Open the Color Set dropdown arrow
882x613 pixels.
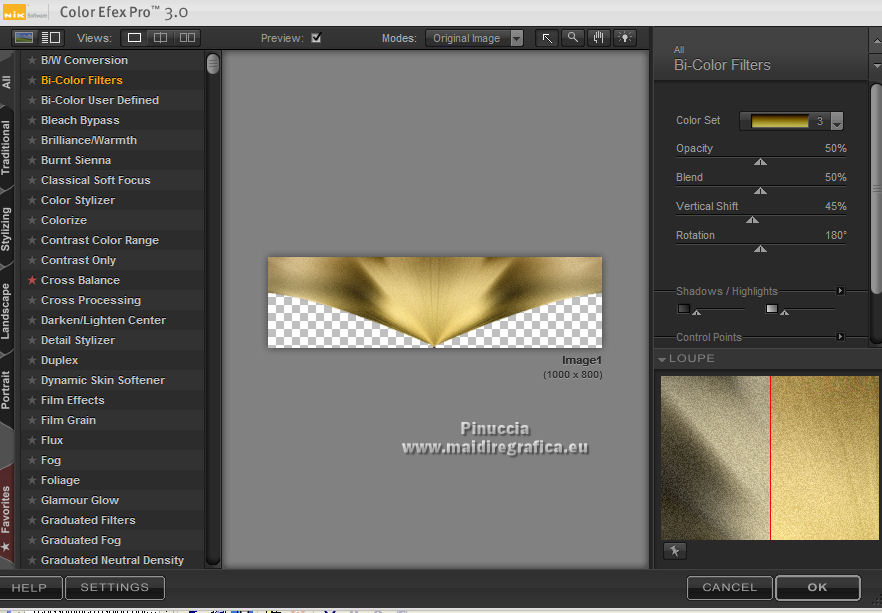(837, 121)
